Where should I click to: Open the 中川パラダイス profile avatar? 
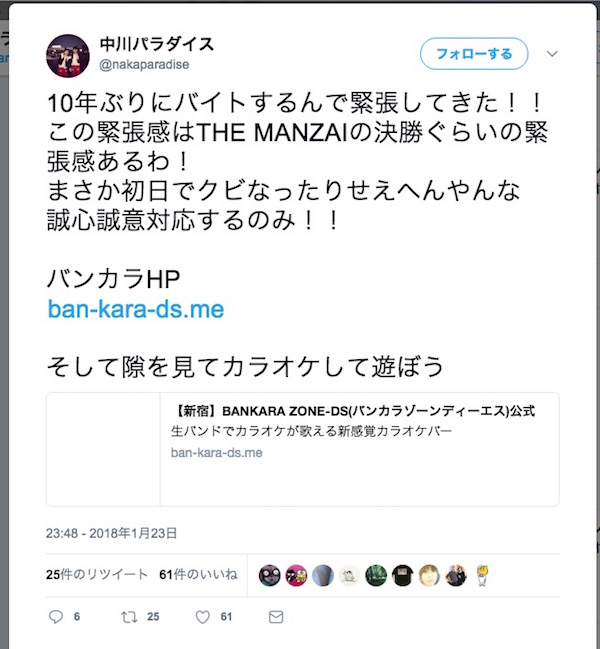67,56
